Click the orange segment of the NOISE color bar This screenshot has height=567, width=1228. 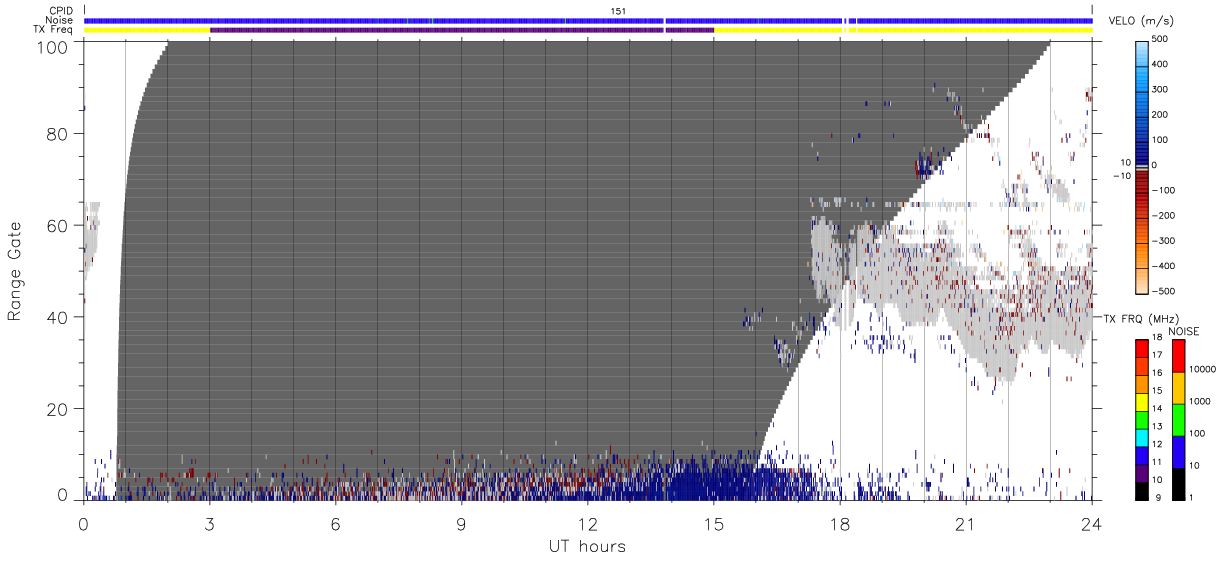pyautogui.click(x=1178, y=388)
